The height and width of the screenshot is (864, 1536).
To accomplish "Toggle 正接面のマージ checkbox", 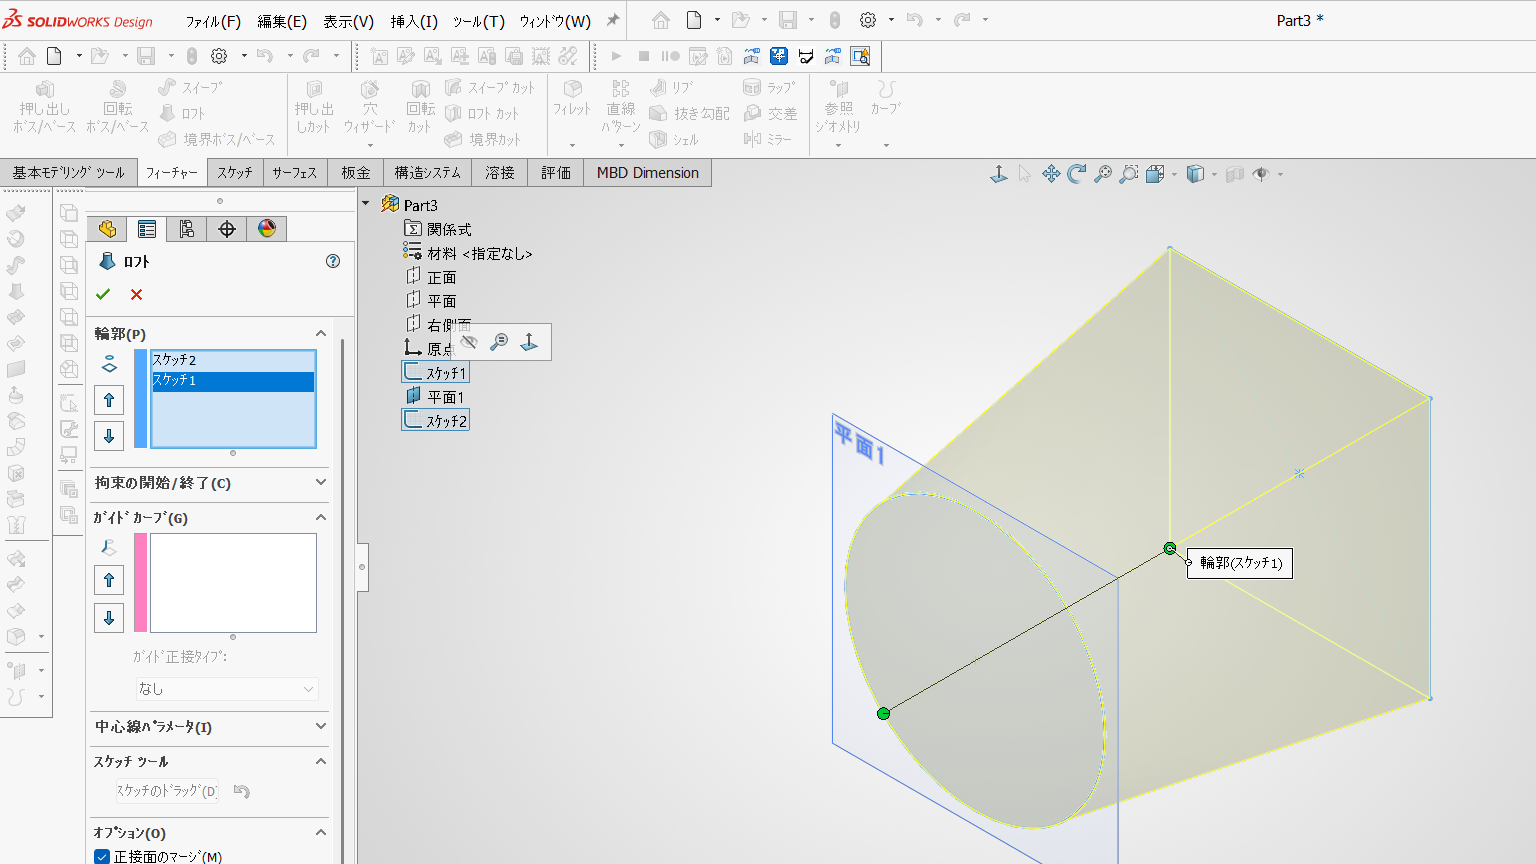I will pyautogui.click(x=102, y=857).
